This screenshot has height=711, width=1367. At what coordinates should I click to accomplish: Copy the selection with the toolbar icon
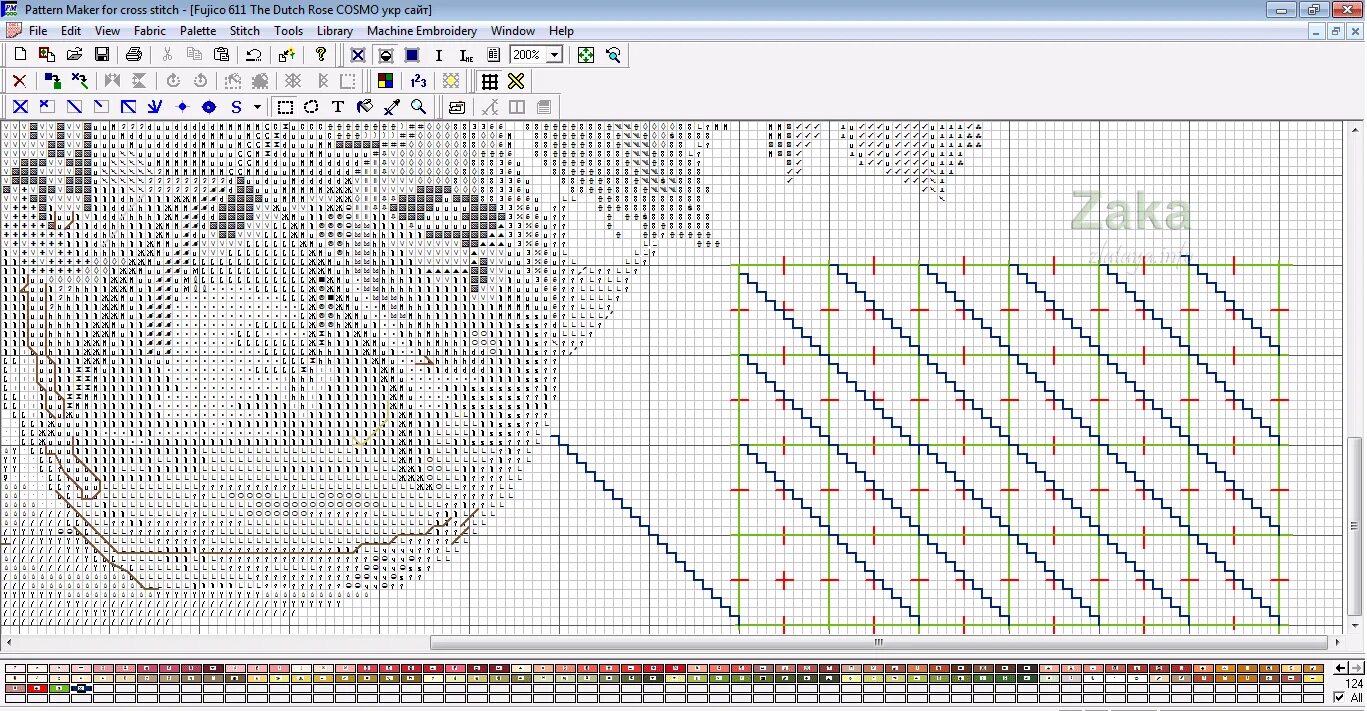[194, 55]
